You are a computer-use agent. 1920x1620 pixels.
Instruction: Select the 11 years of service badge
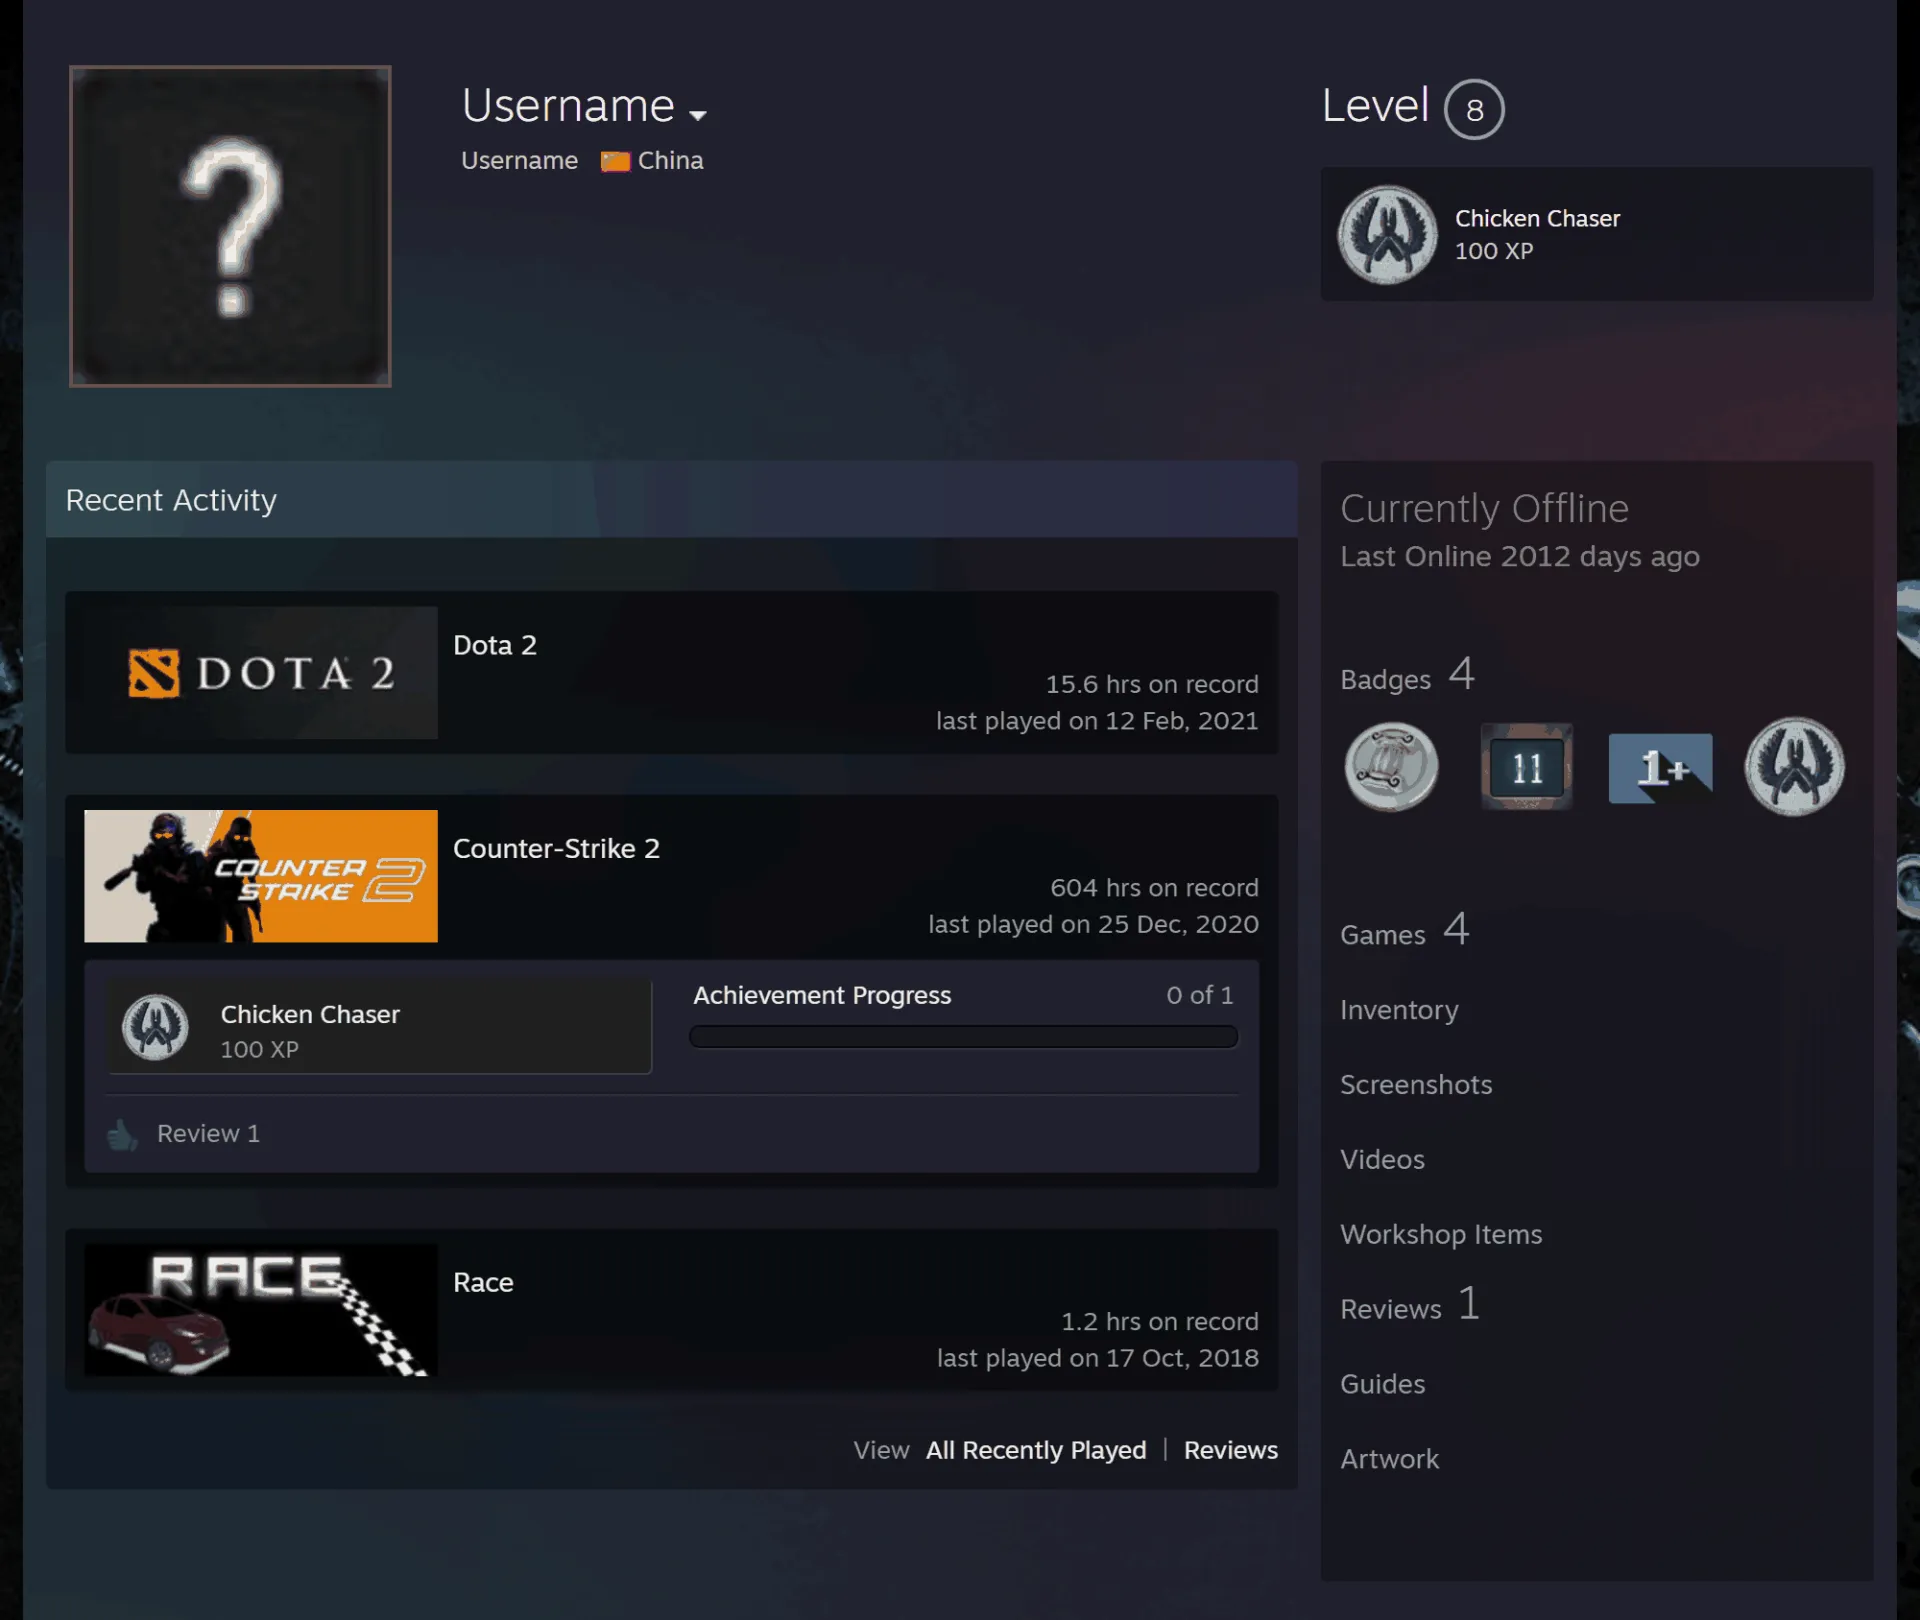1526,767
